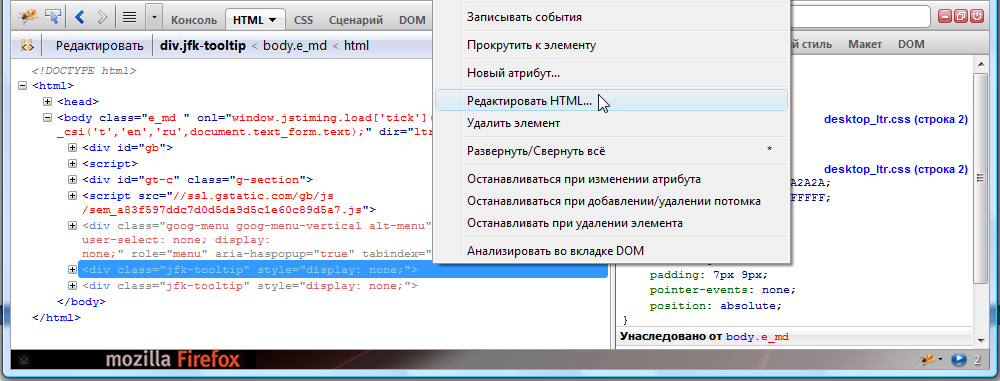Toggle the command line lines icon

point(129,17)
